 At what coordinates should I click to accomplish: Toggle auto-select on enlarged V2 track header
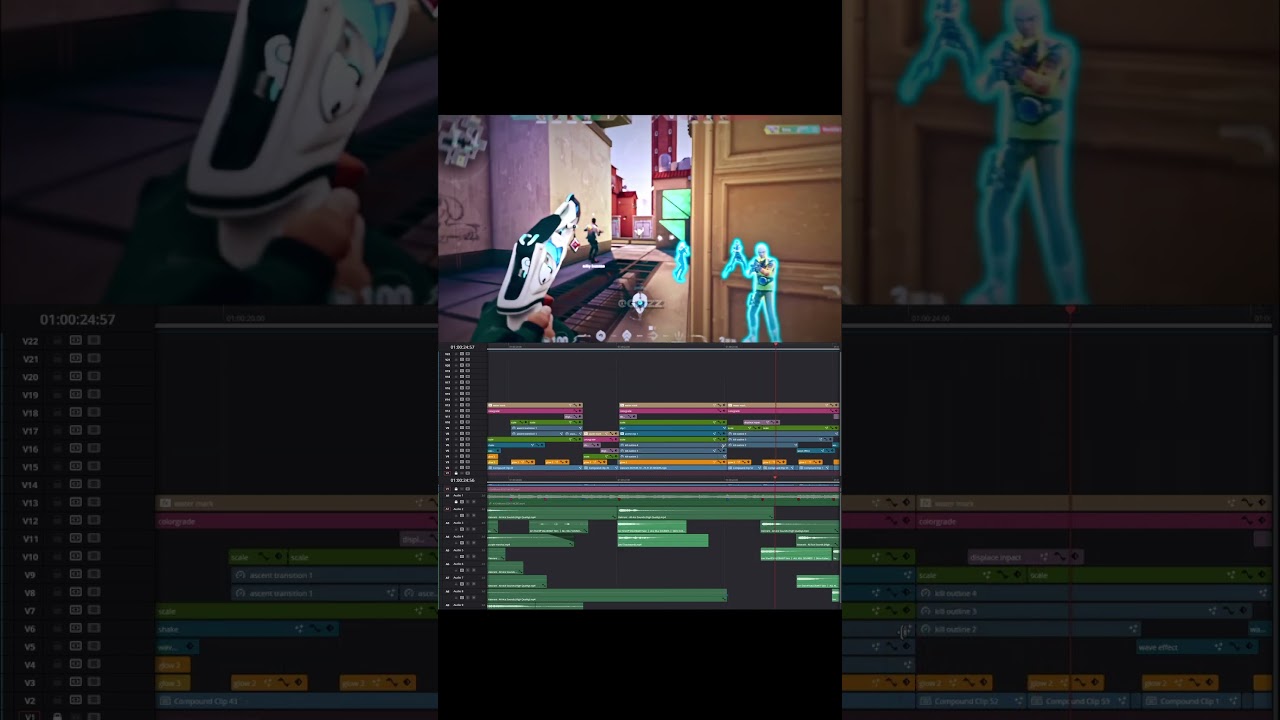(76, 701)
